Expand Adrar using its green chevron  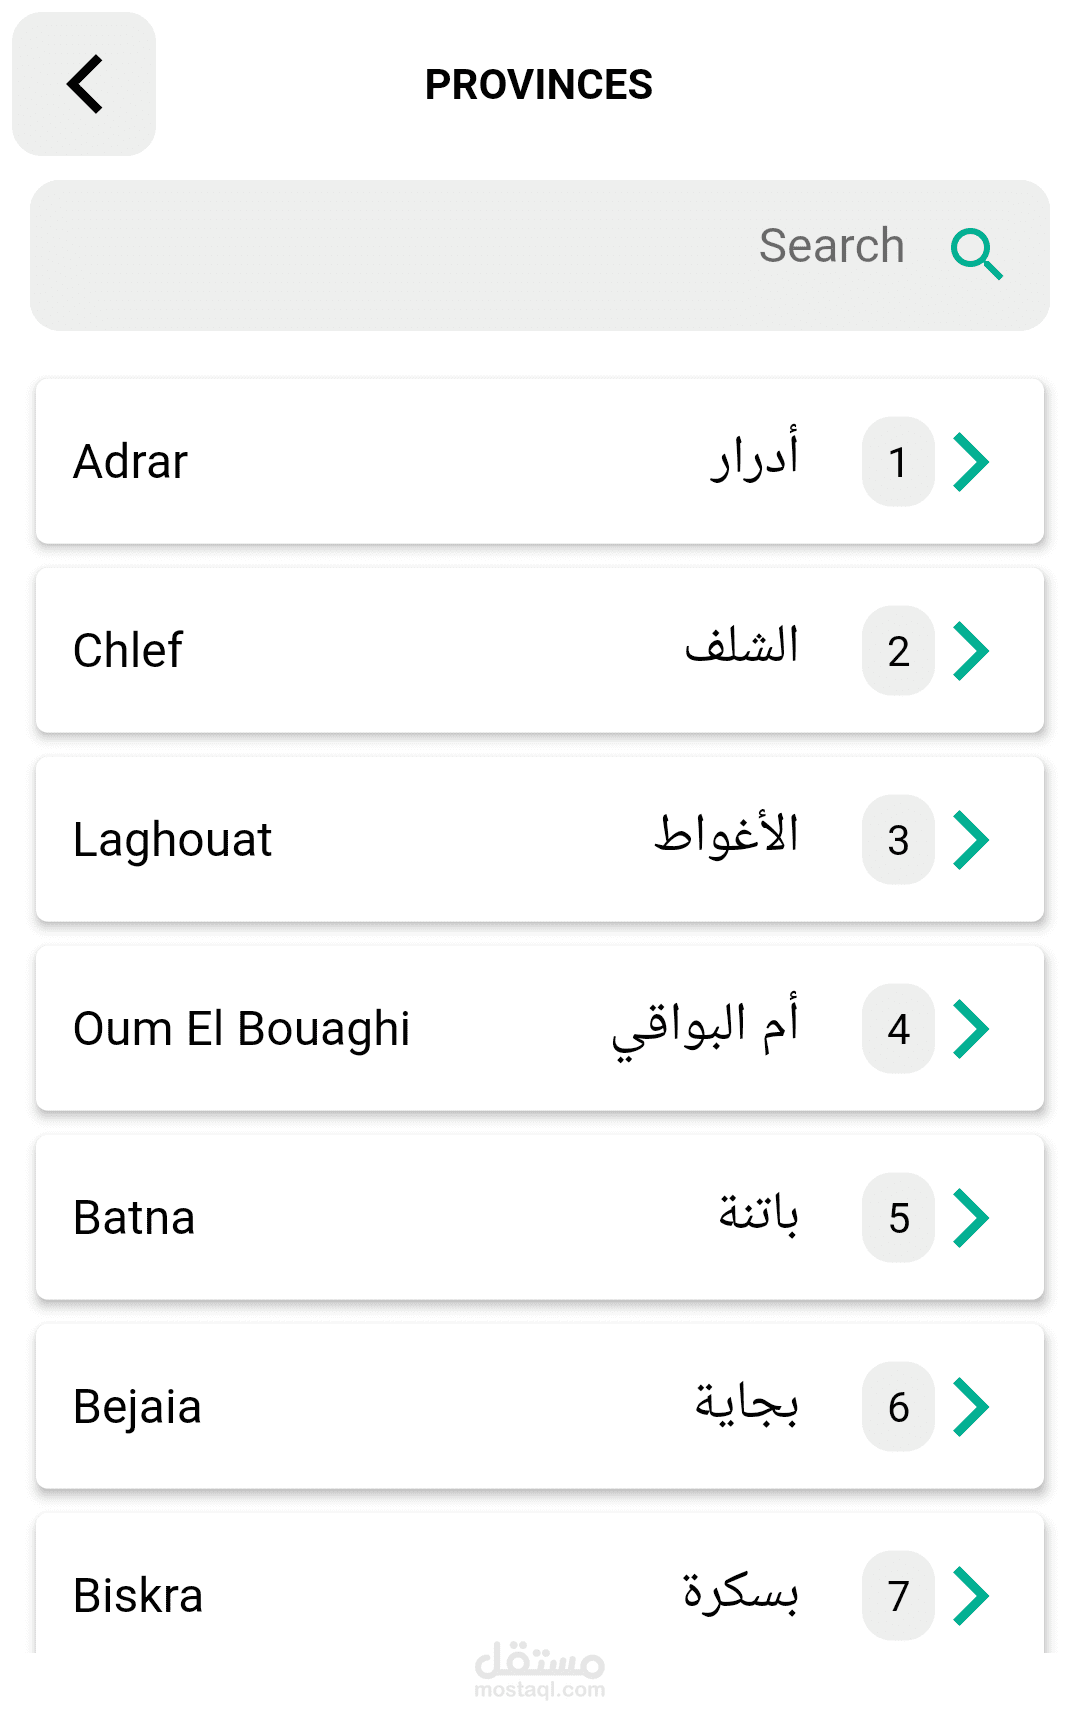(971, 462)
